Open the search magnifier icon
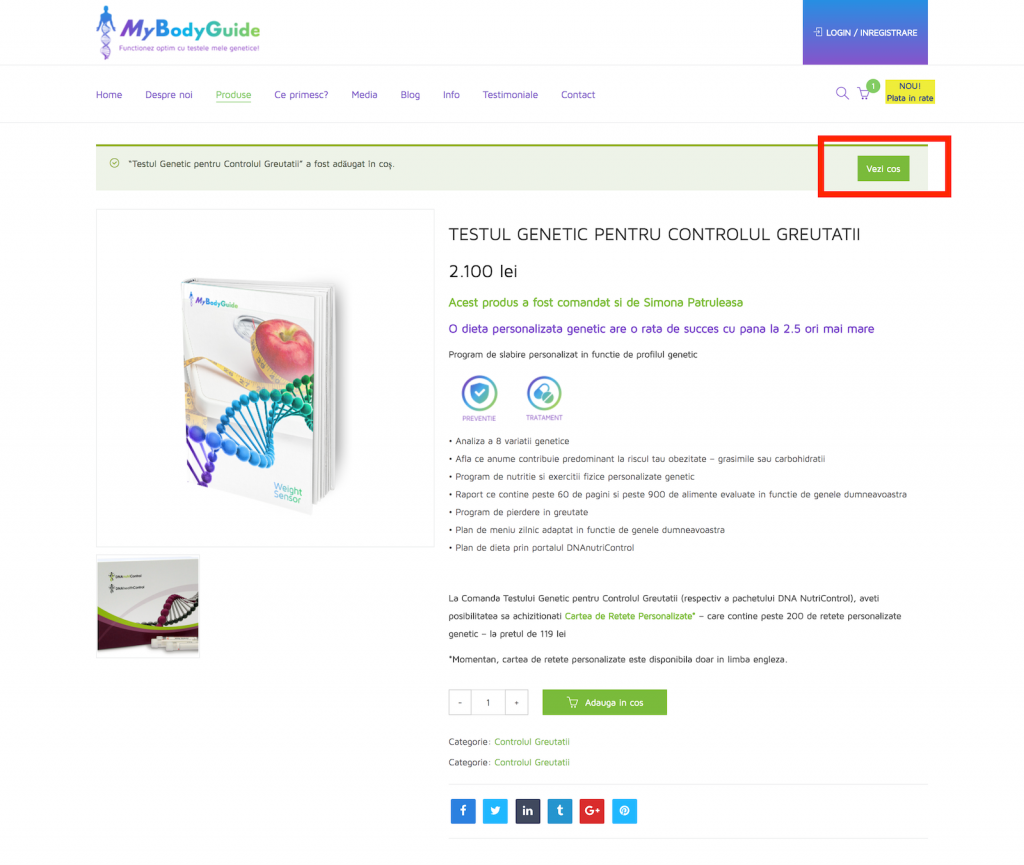 pos(842,93)
